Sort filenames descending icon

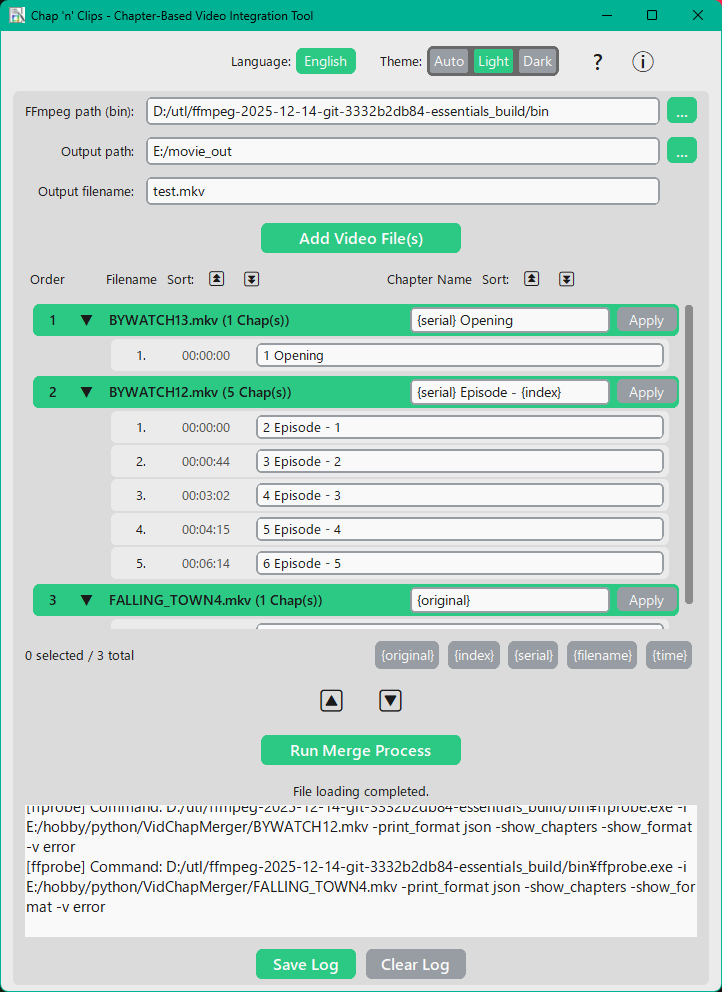[x=251, y=279]
